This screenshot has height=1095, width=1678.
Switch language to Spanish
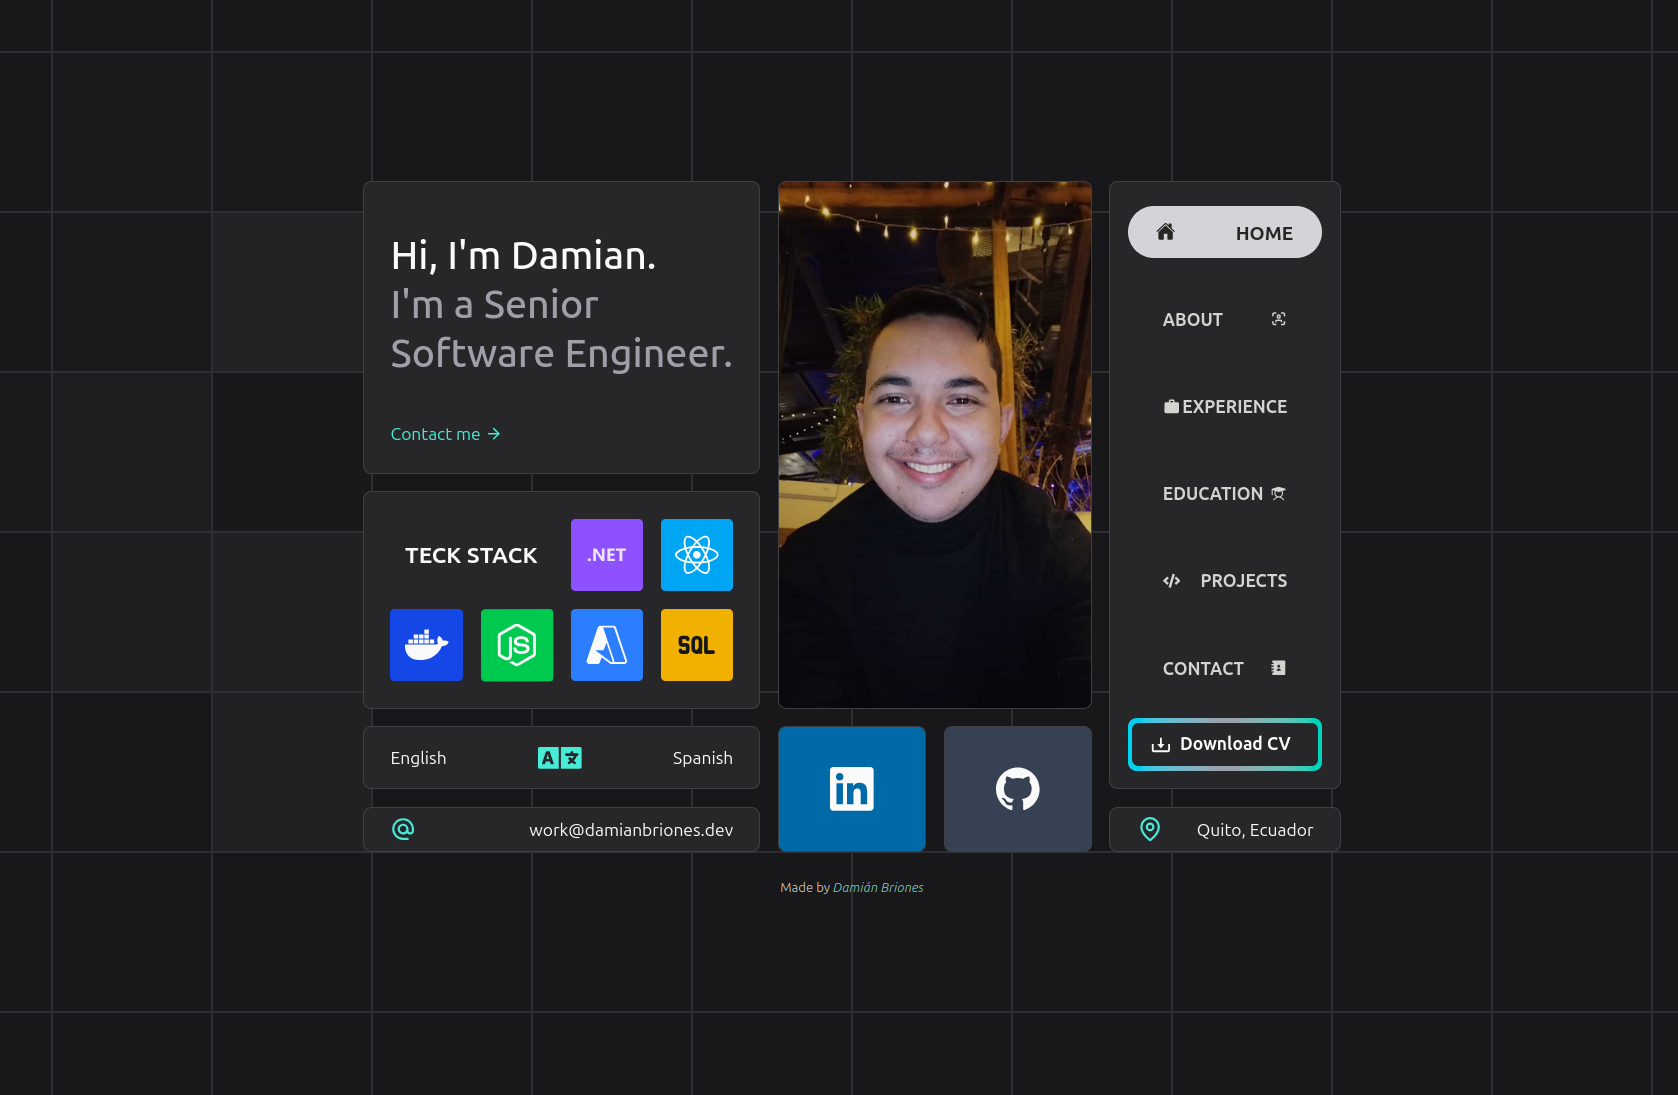point(702,758)
